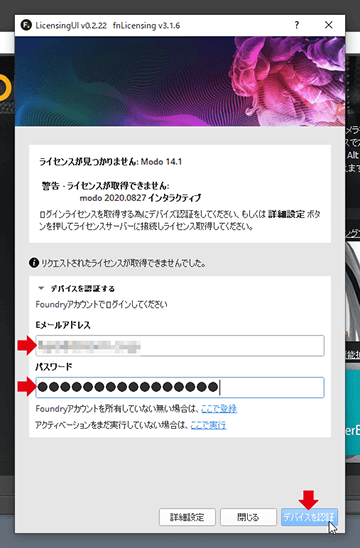Click the info icon beside license request message

tap(34, 262)
